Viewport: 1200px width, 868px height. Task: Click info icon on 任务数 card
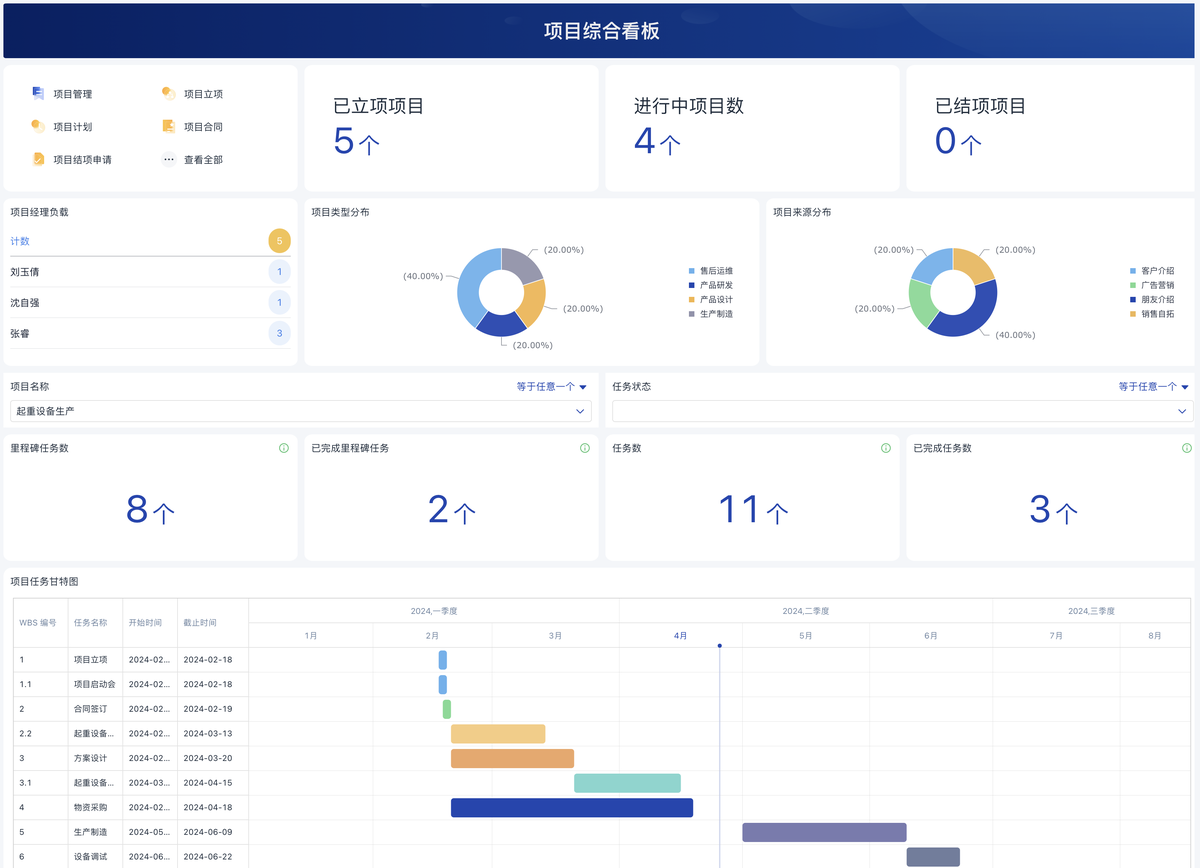tap(886, 448)
